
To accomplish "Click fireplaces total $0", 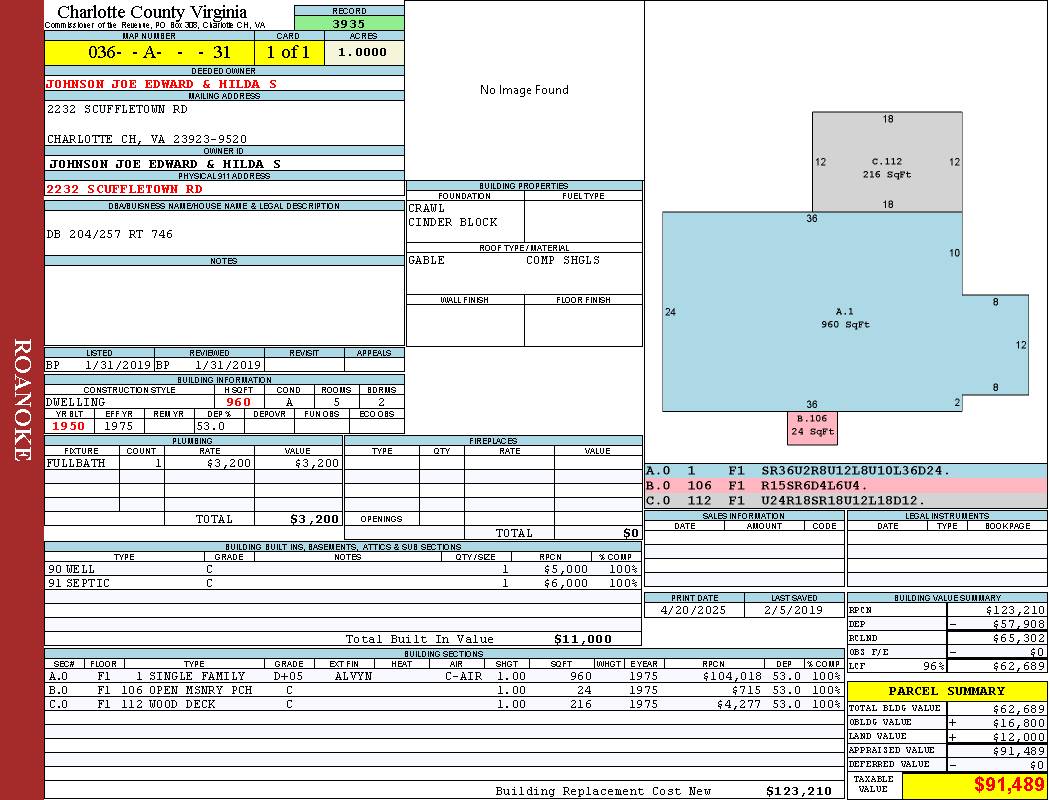I will point(631,534).
